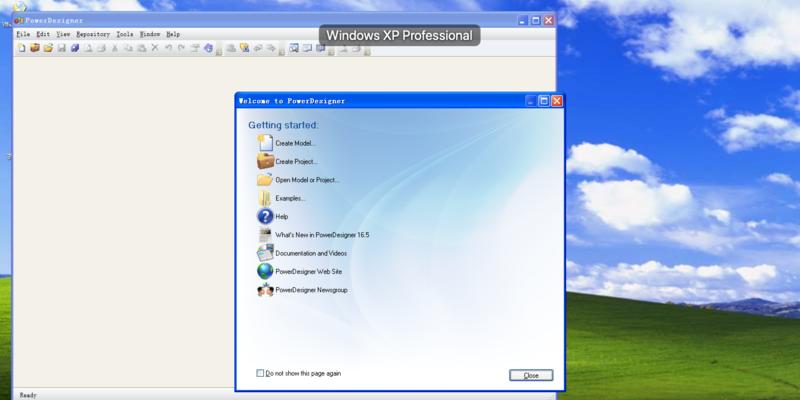Open the Help menu in menu bar
This screenshot has width=800, height=400.
(173, 34)
